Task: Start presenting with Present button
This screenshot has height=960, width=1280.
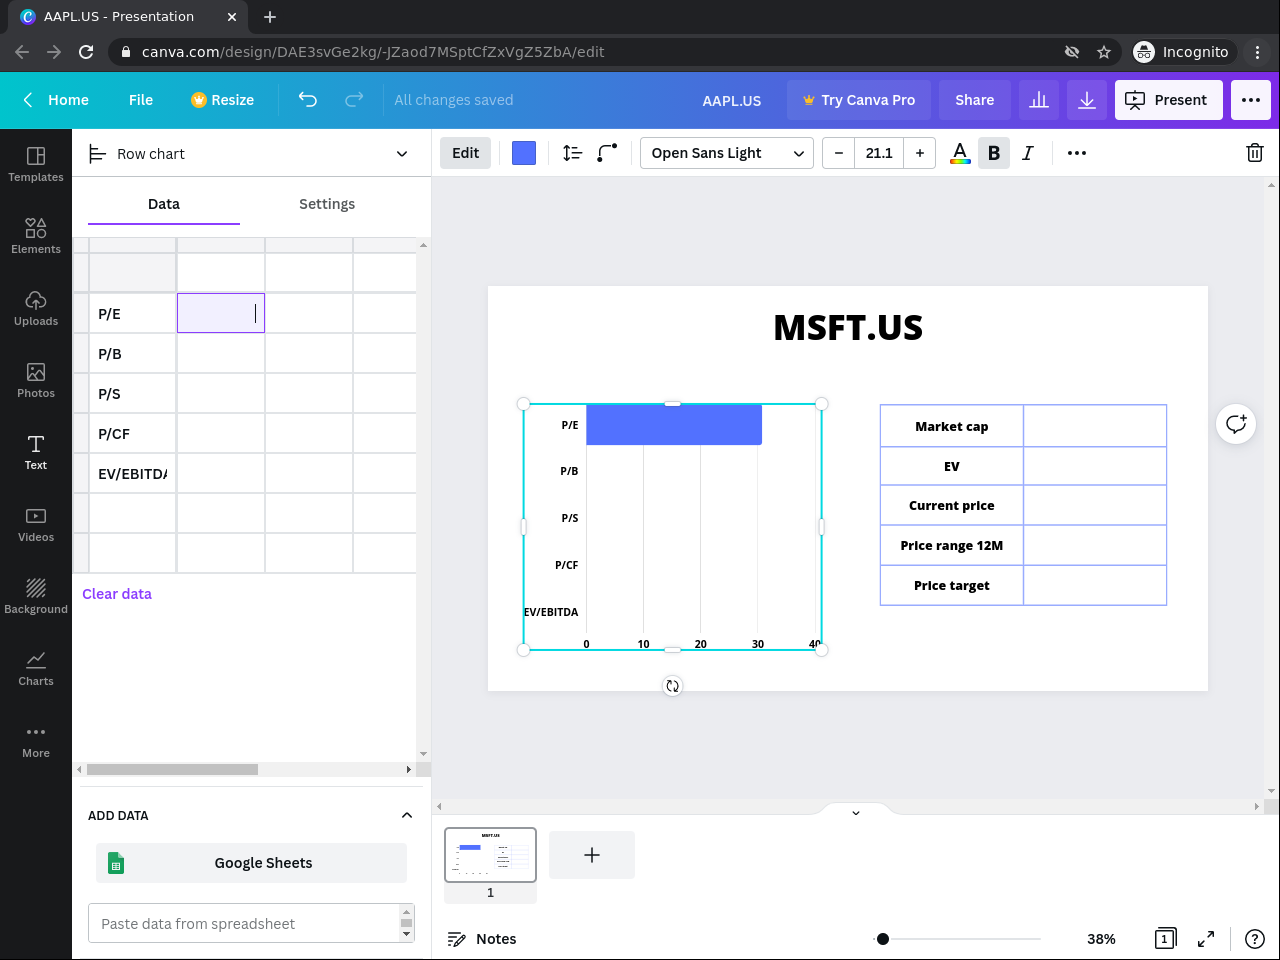Action: [1169, 100]
